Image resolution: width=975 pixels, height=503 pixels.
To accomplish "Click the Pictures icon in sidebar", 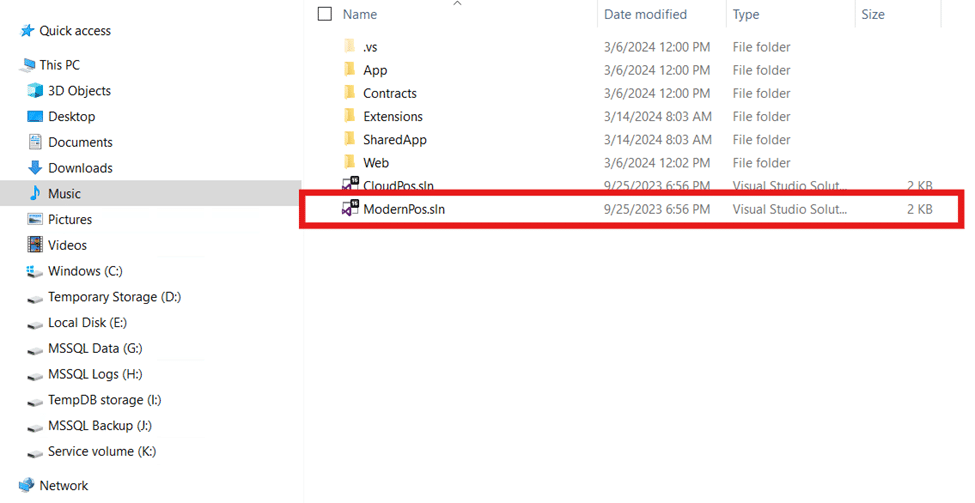I will (x=35, y=219).
